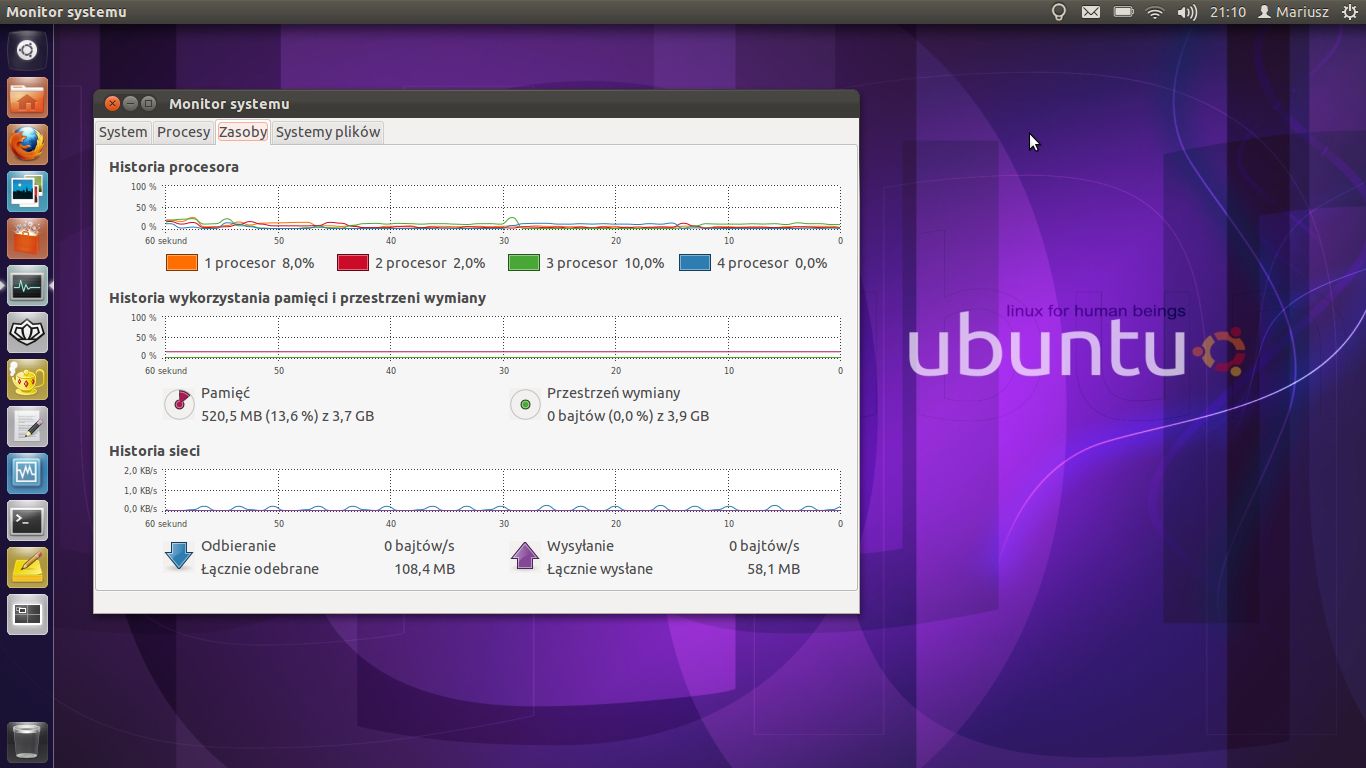Viewport: 1366px width, 768px height.
Task: Switch to the System tab
Action: [x=123, y=132]
